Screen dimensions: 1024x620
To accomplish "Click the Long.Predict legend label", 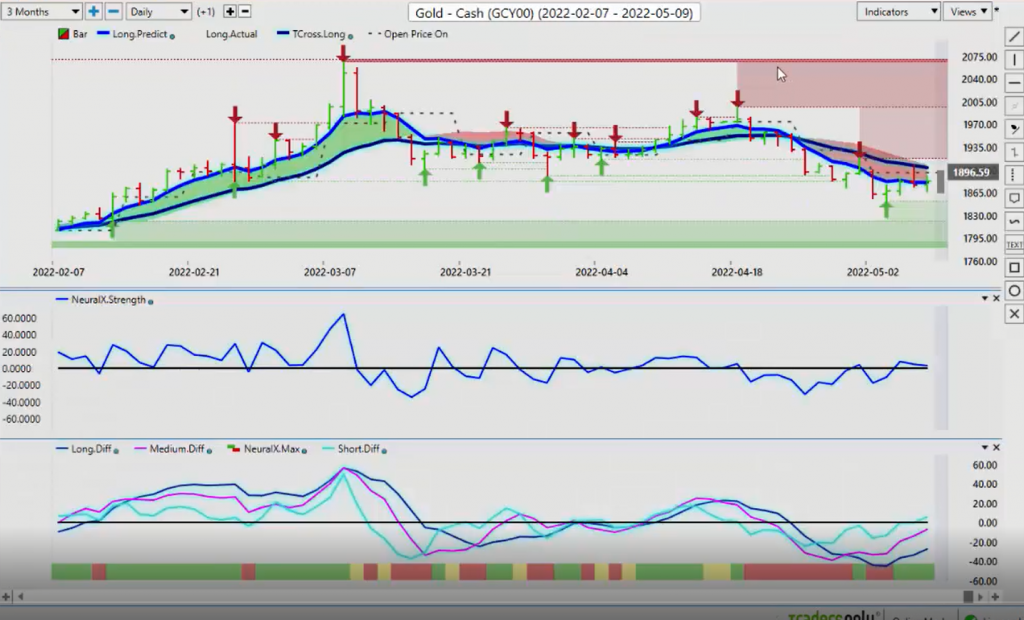I will point(140,34).
